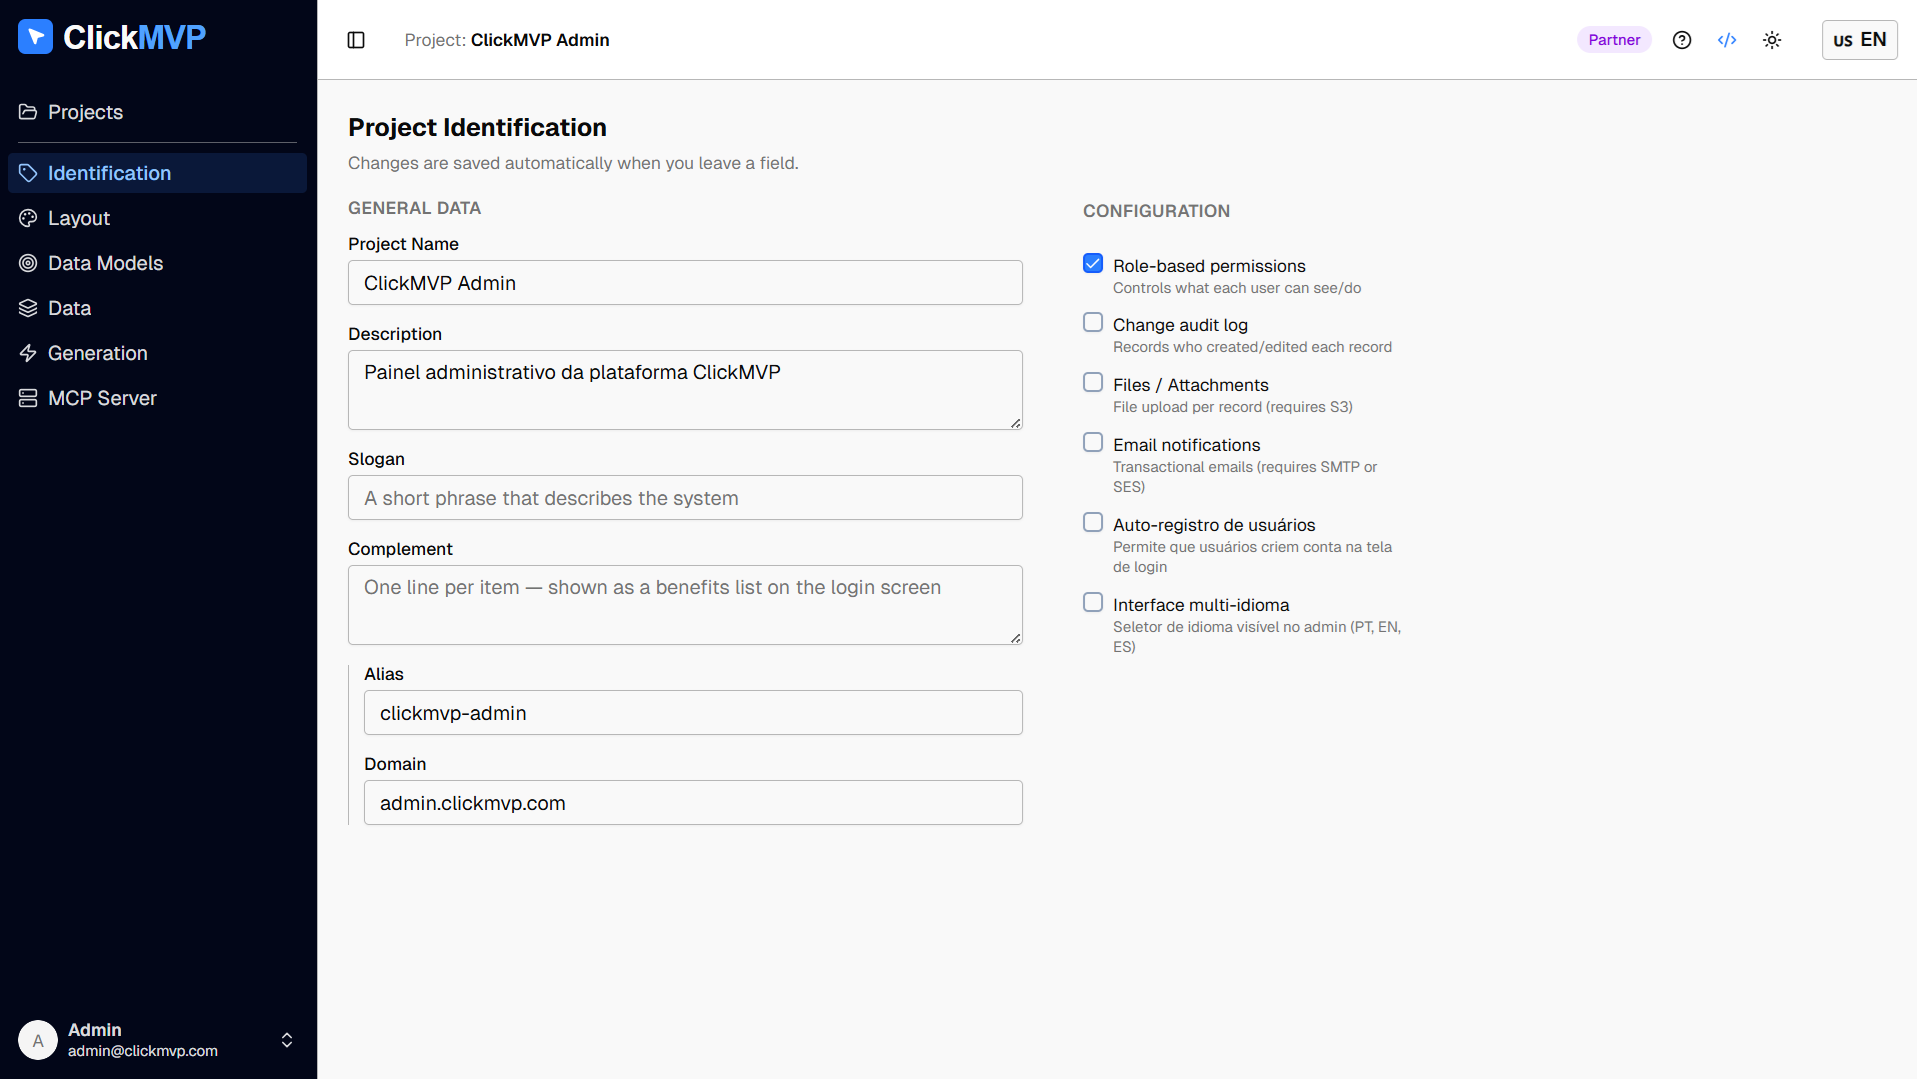Viewport: 1917px width, 1079px height.
Task: Disable Role-based permissions checkbox
Action: tap(1093, 264)
